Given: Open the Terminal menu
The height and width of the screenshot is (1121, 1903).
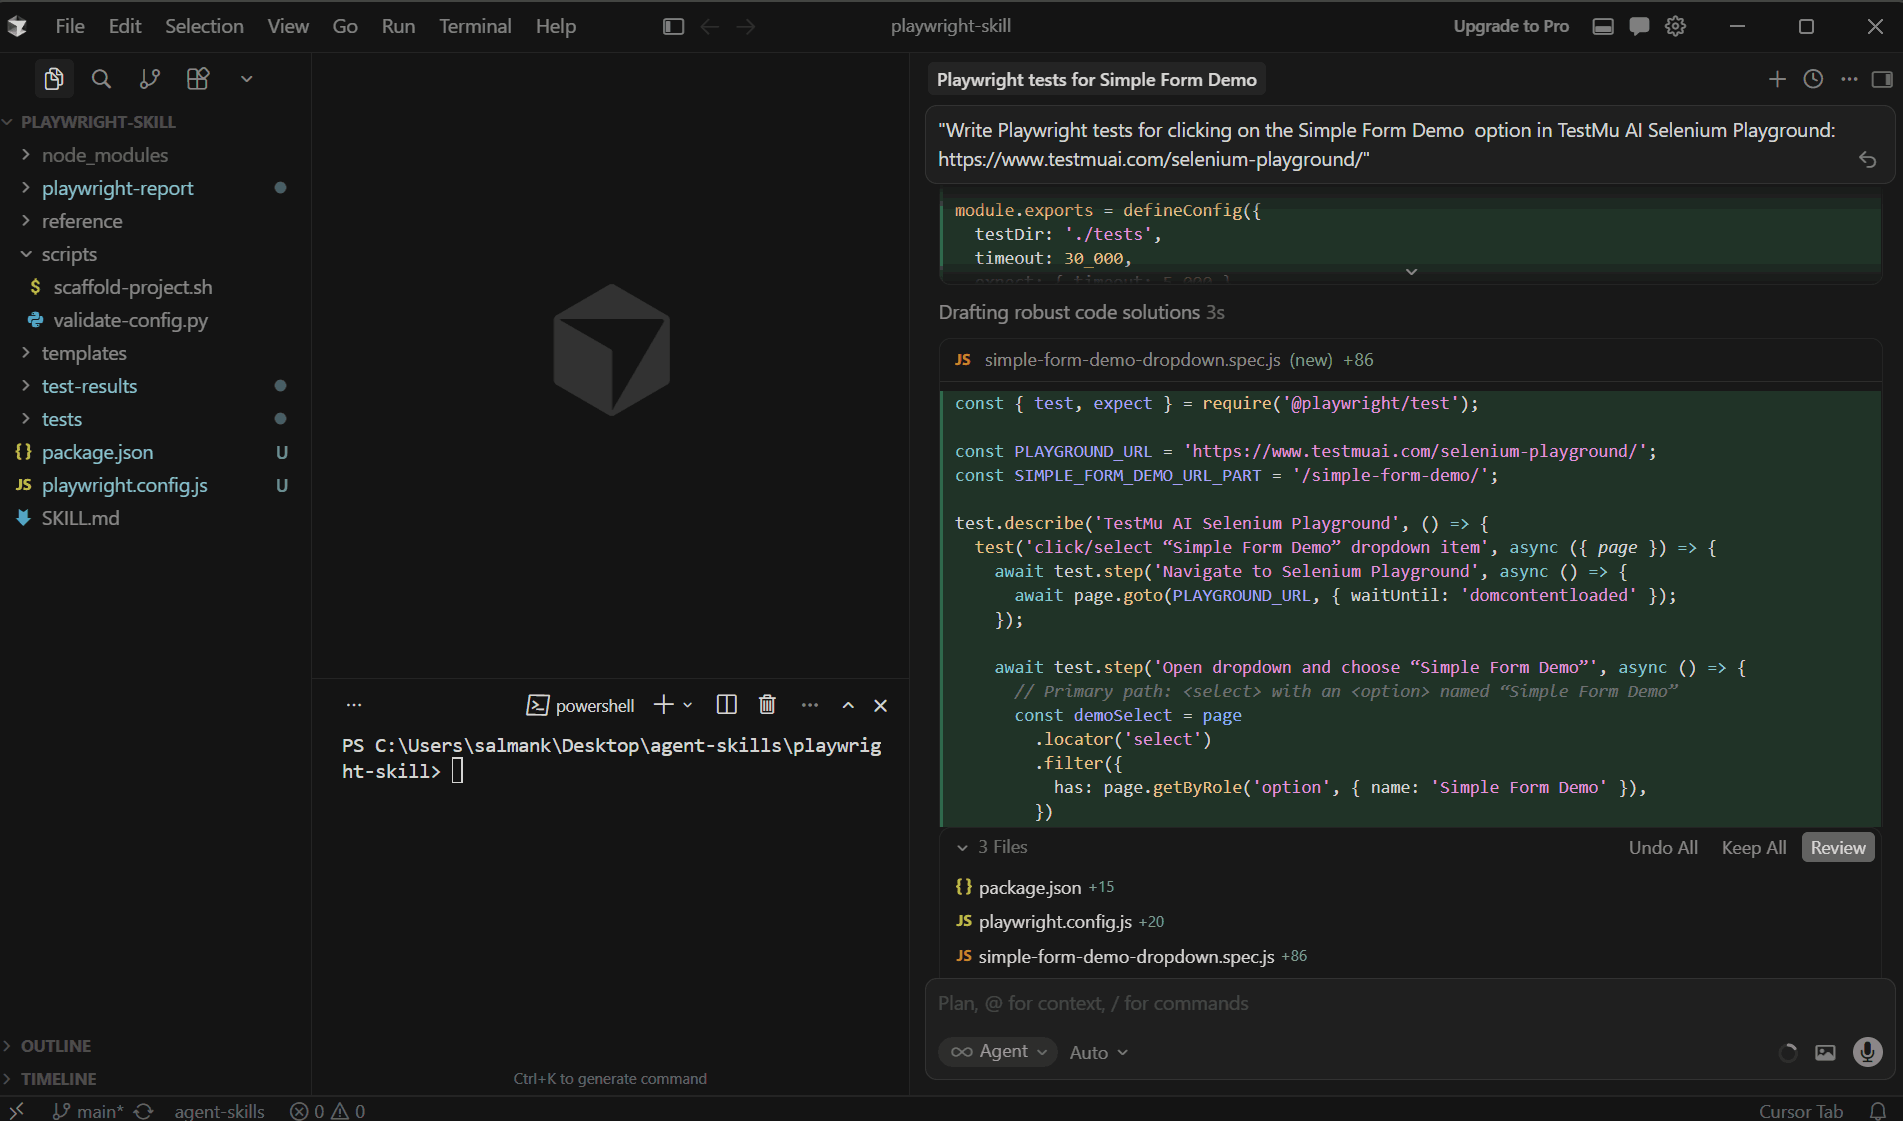Looking at the screenshot, I should click(x=474, y=26).
